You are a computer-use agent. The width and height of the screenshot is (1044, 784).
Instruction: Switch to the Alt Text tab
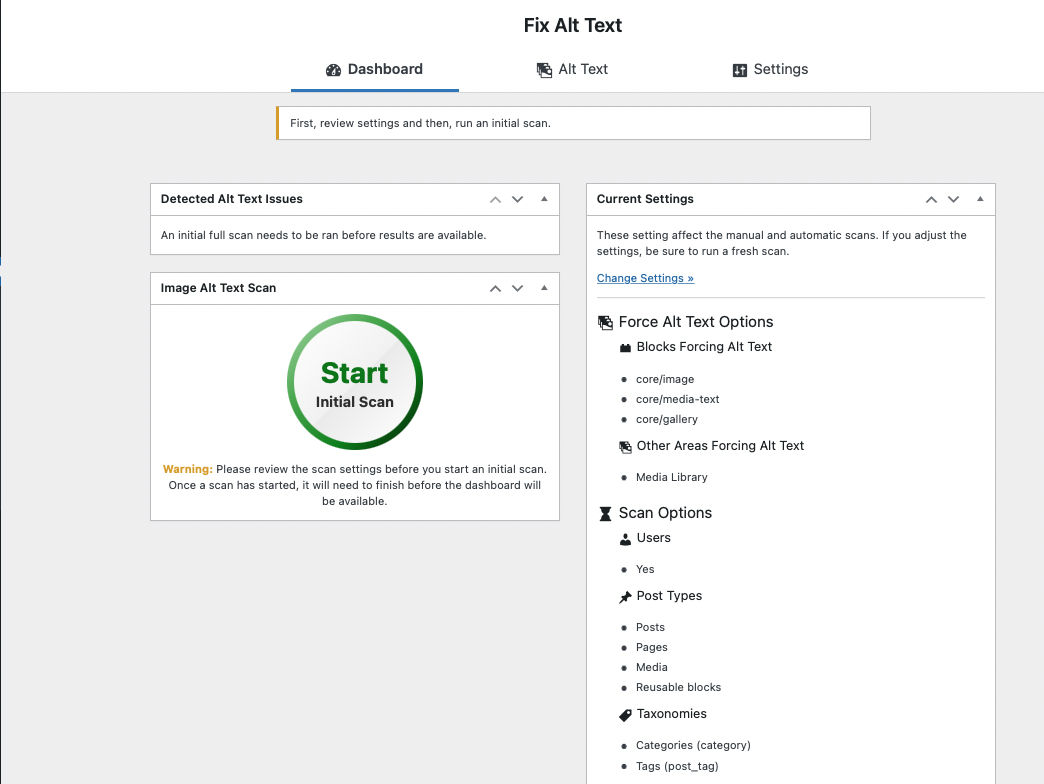[572, 70]
